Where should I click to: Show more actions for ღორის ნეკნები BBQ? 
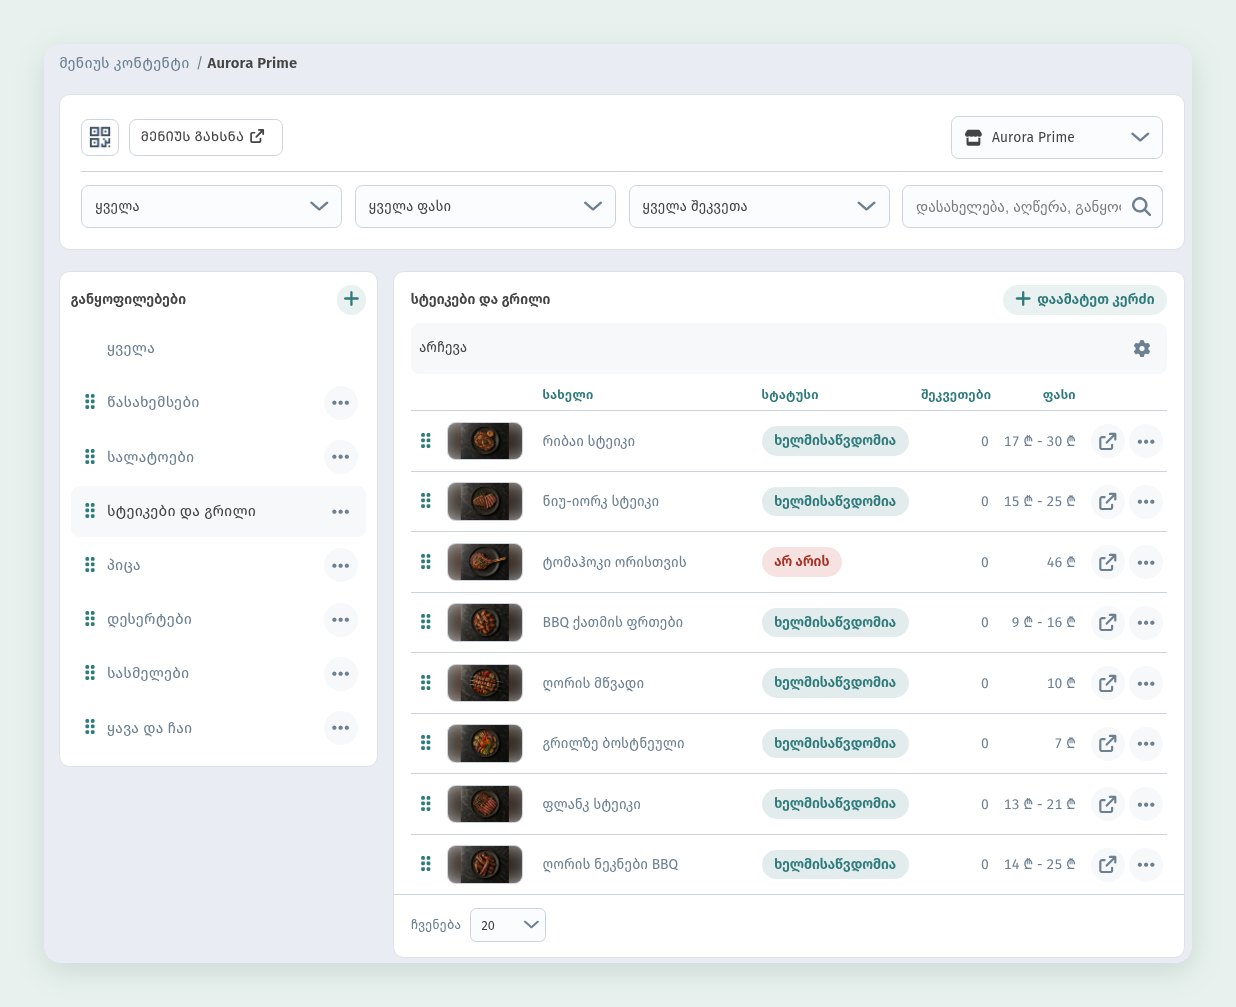point(1146,865)
